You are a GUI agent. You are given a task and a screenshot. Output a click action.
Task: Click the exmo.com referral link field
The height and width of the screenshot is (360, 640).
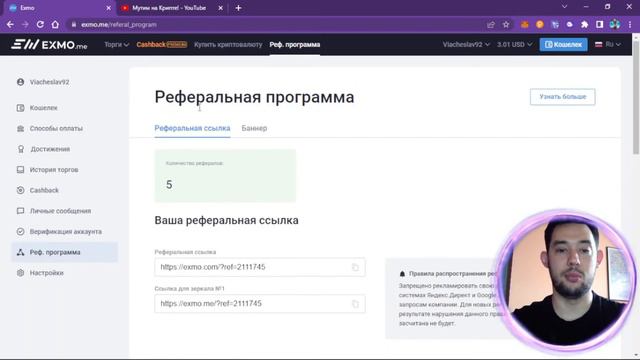260,267
